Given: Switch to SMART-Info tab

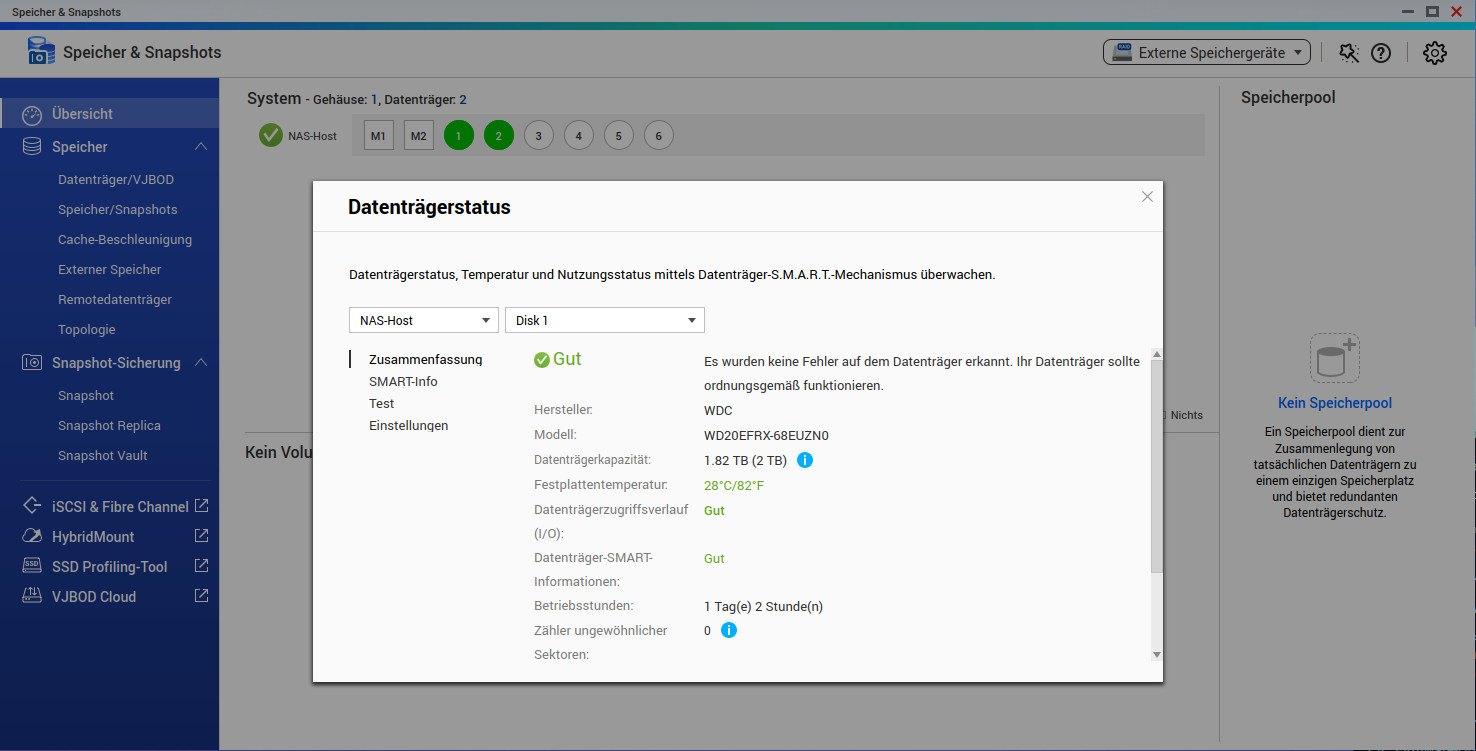Looking at the screenshot, I should click(403, 381).
